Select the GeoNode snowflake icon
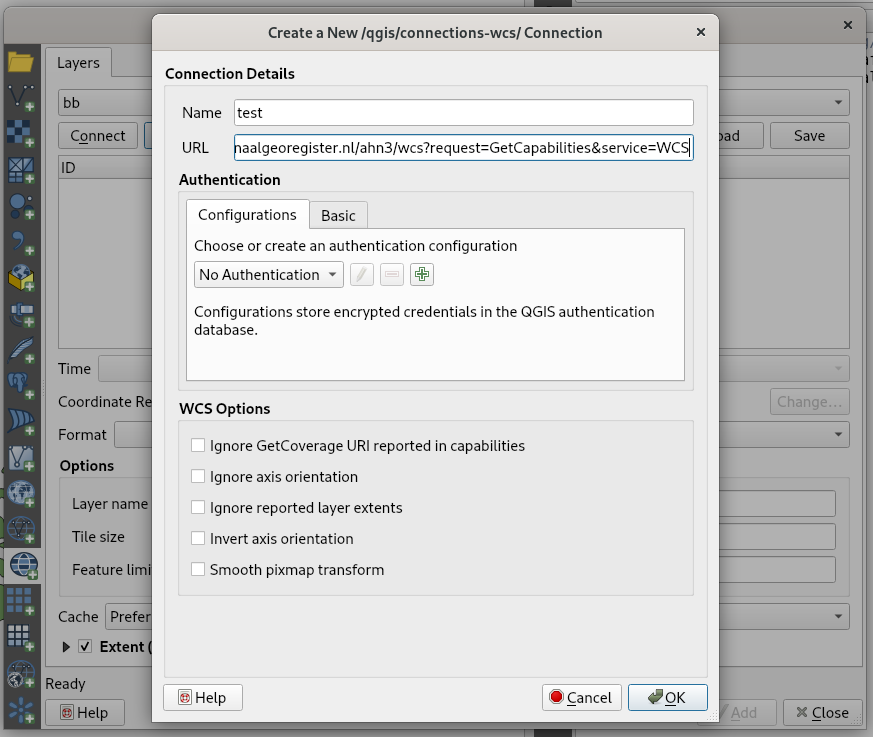The image size is (873, 737). 21,710
